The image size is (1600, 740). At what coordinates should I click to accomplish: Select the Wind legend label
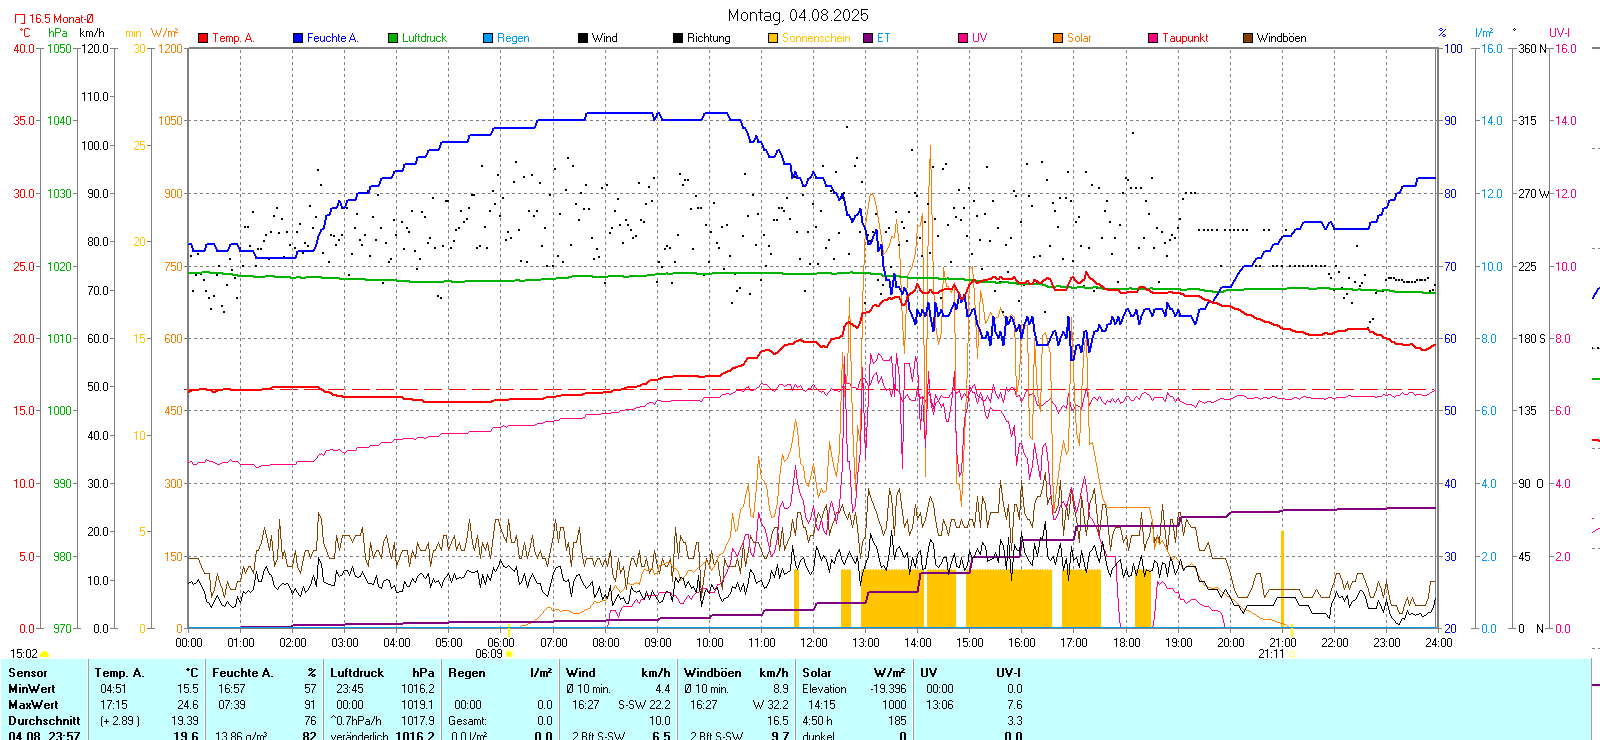click(x=605, y=38)
